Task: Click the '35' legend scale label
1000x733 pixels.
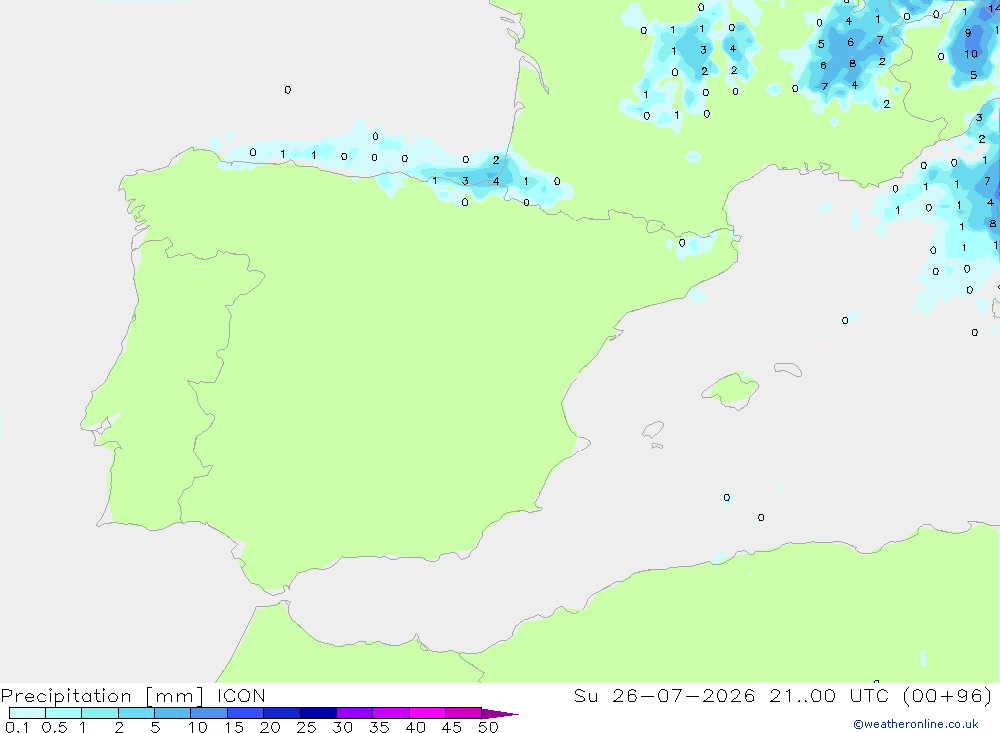Action: point(379,727)
